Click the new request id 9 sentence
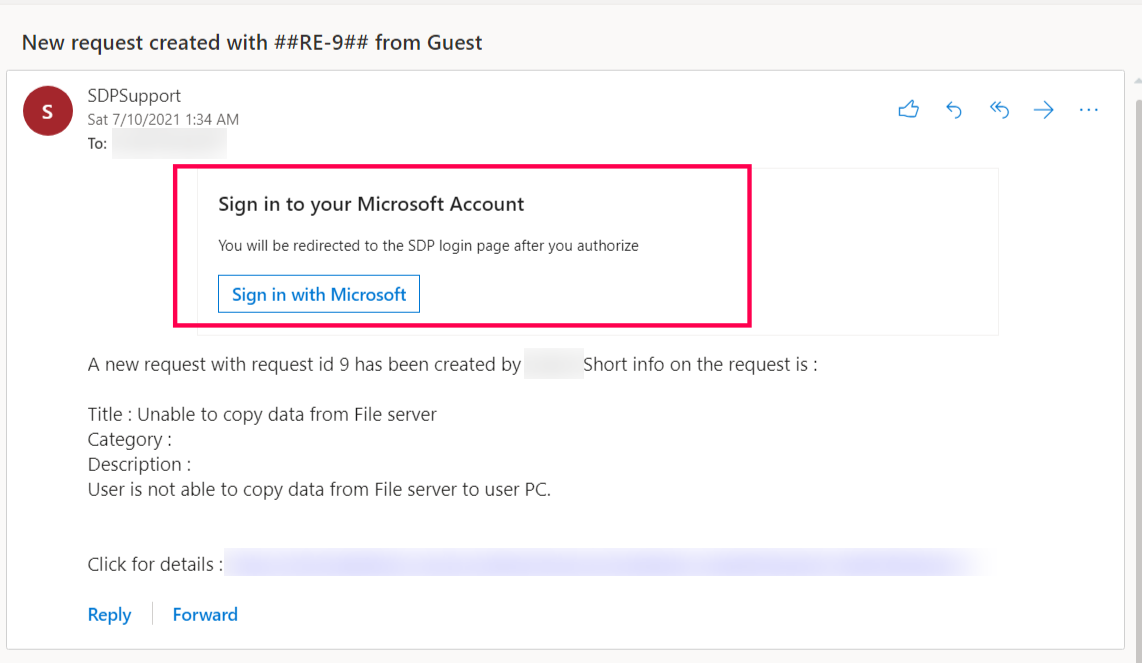Viewport: 1142px width, 663px height. click(x=452, y=364)
